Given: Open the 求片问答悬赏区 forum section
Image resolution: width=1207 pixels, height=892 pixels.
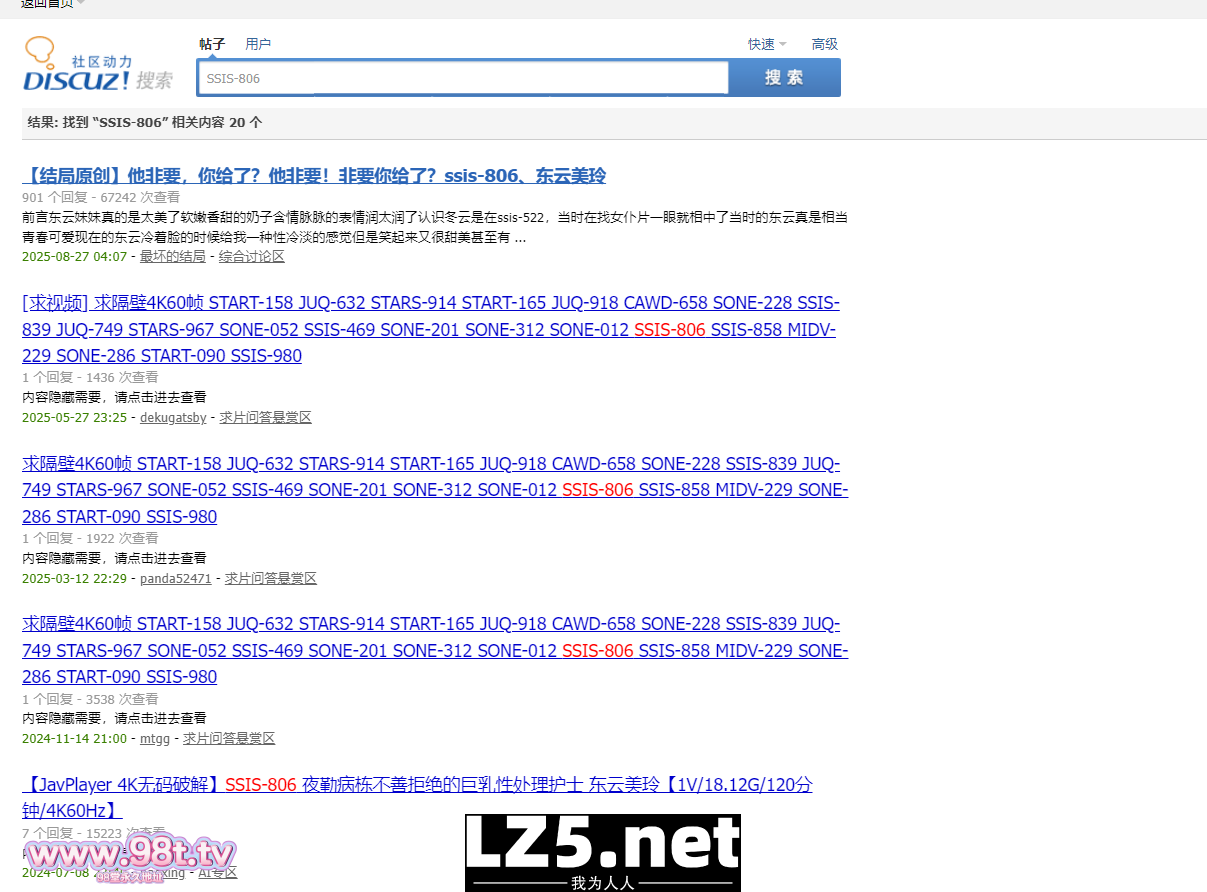Looking at the screenshot, I should tap(265, 417).
